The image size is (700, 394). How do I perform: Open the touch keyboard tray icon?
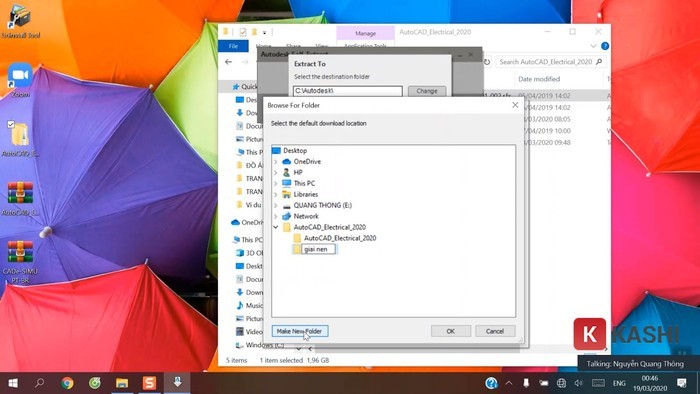[x=598, y=383]
